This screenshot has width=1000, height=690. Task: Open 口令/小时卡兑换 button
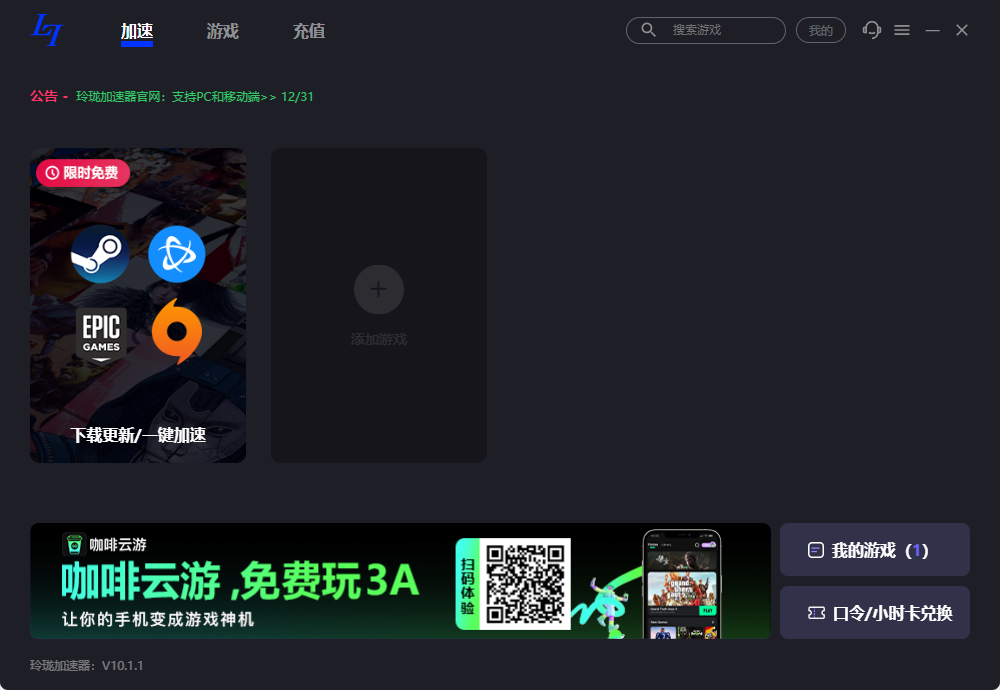[x=875, y=613]
